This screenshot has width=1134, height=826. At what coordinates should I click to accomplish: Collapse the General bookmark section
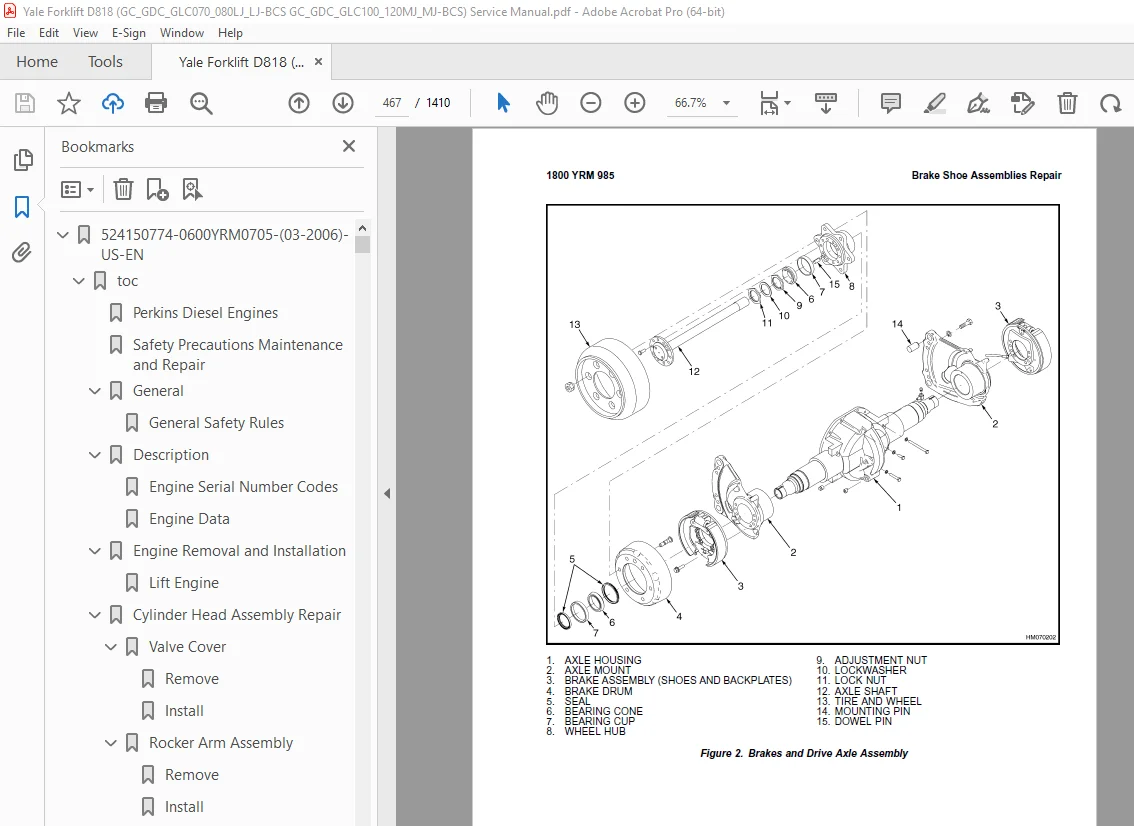(x=95, y=391)
